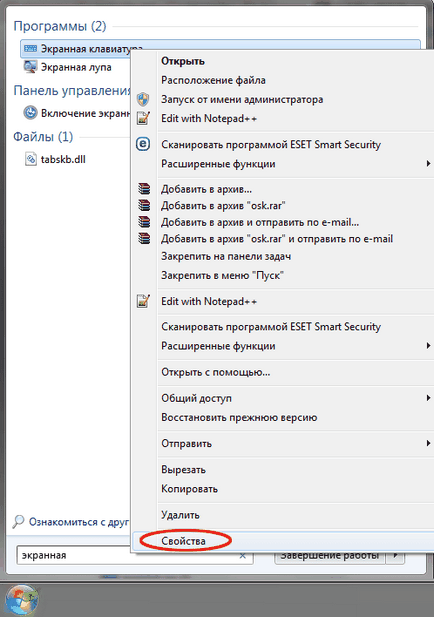
Task: Click the Экранная лупа magnifier icon
Action: pos(30,67)
